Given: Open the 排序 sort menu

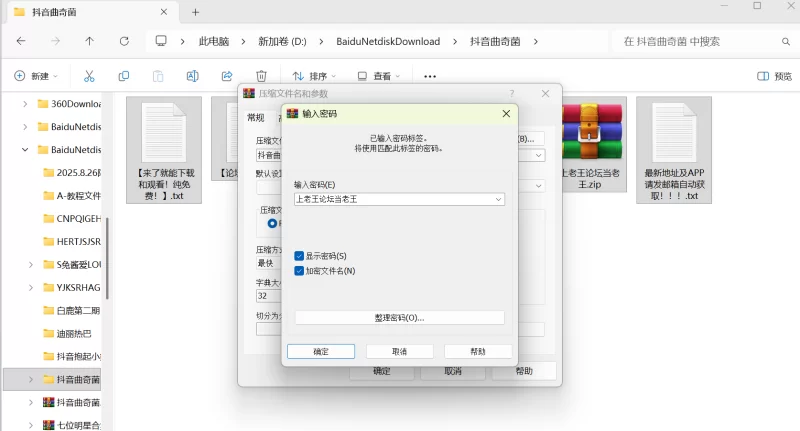Looking at the screenshot, I should tap(314, 76).
